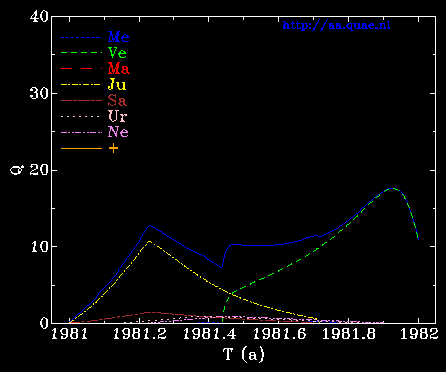This screenshot has width=446, height=372.
Task: Click the http://aa.quae.nl link text
Action: [336, 26]
